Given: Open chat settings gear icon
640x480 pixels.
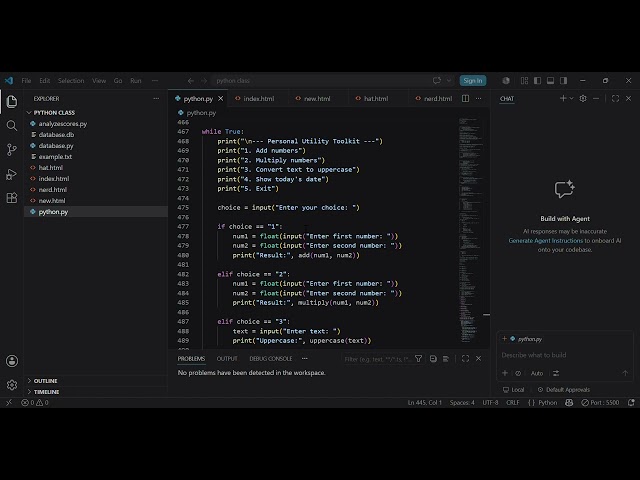Looking at the screenshot, I should click(583, 98).
